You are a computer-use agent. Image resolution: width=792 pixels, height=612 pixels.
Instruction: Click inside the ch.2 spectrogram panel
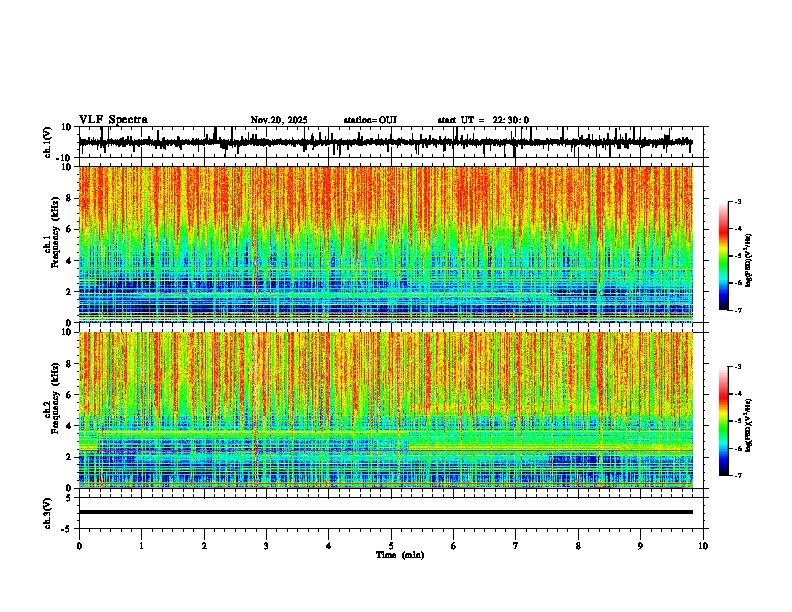[x=391, y=410]
